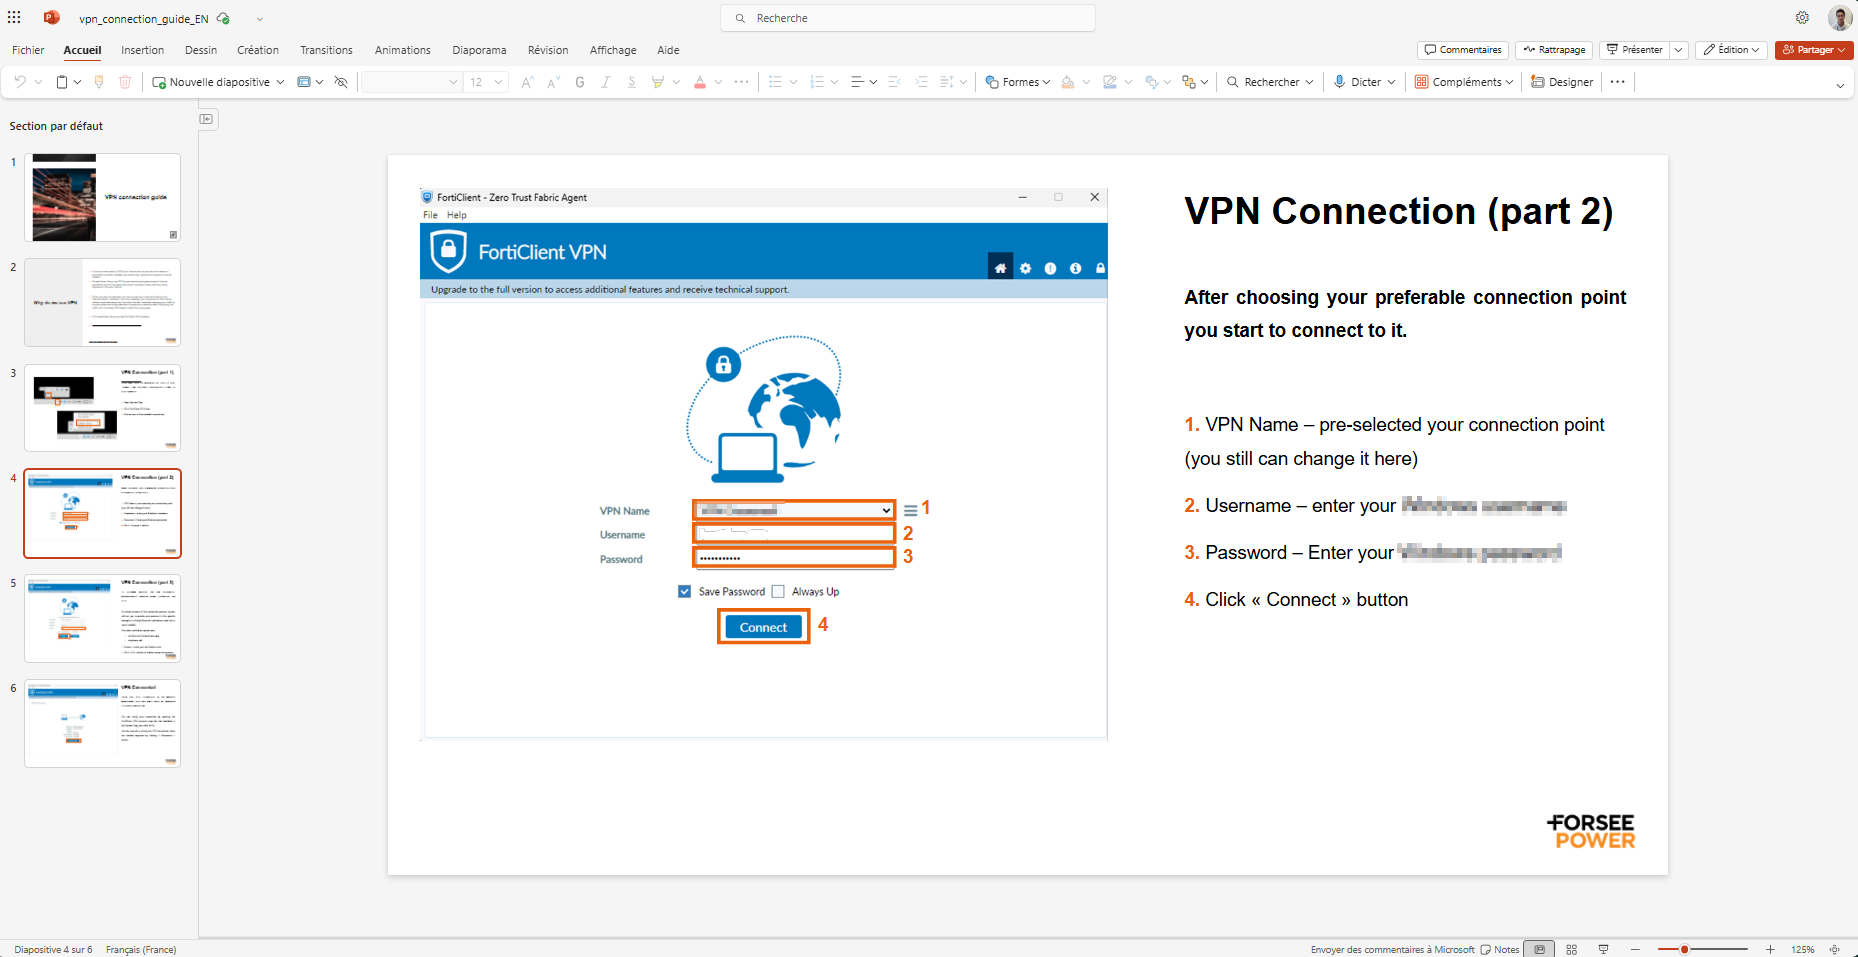The width and height of the screenshot is (1858, 957).
Task: Click the Dicter microphone icon
Action: (1340, 82)
